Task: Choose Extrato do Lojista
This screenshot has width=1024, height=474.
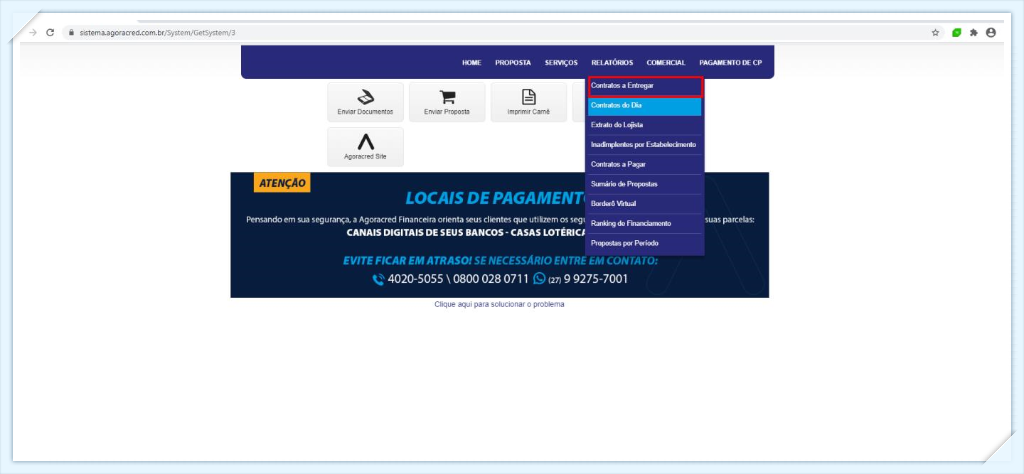Action: coord(645,125)
